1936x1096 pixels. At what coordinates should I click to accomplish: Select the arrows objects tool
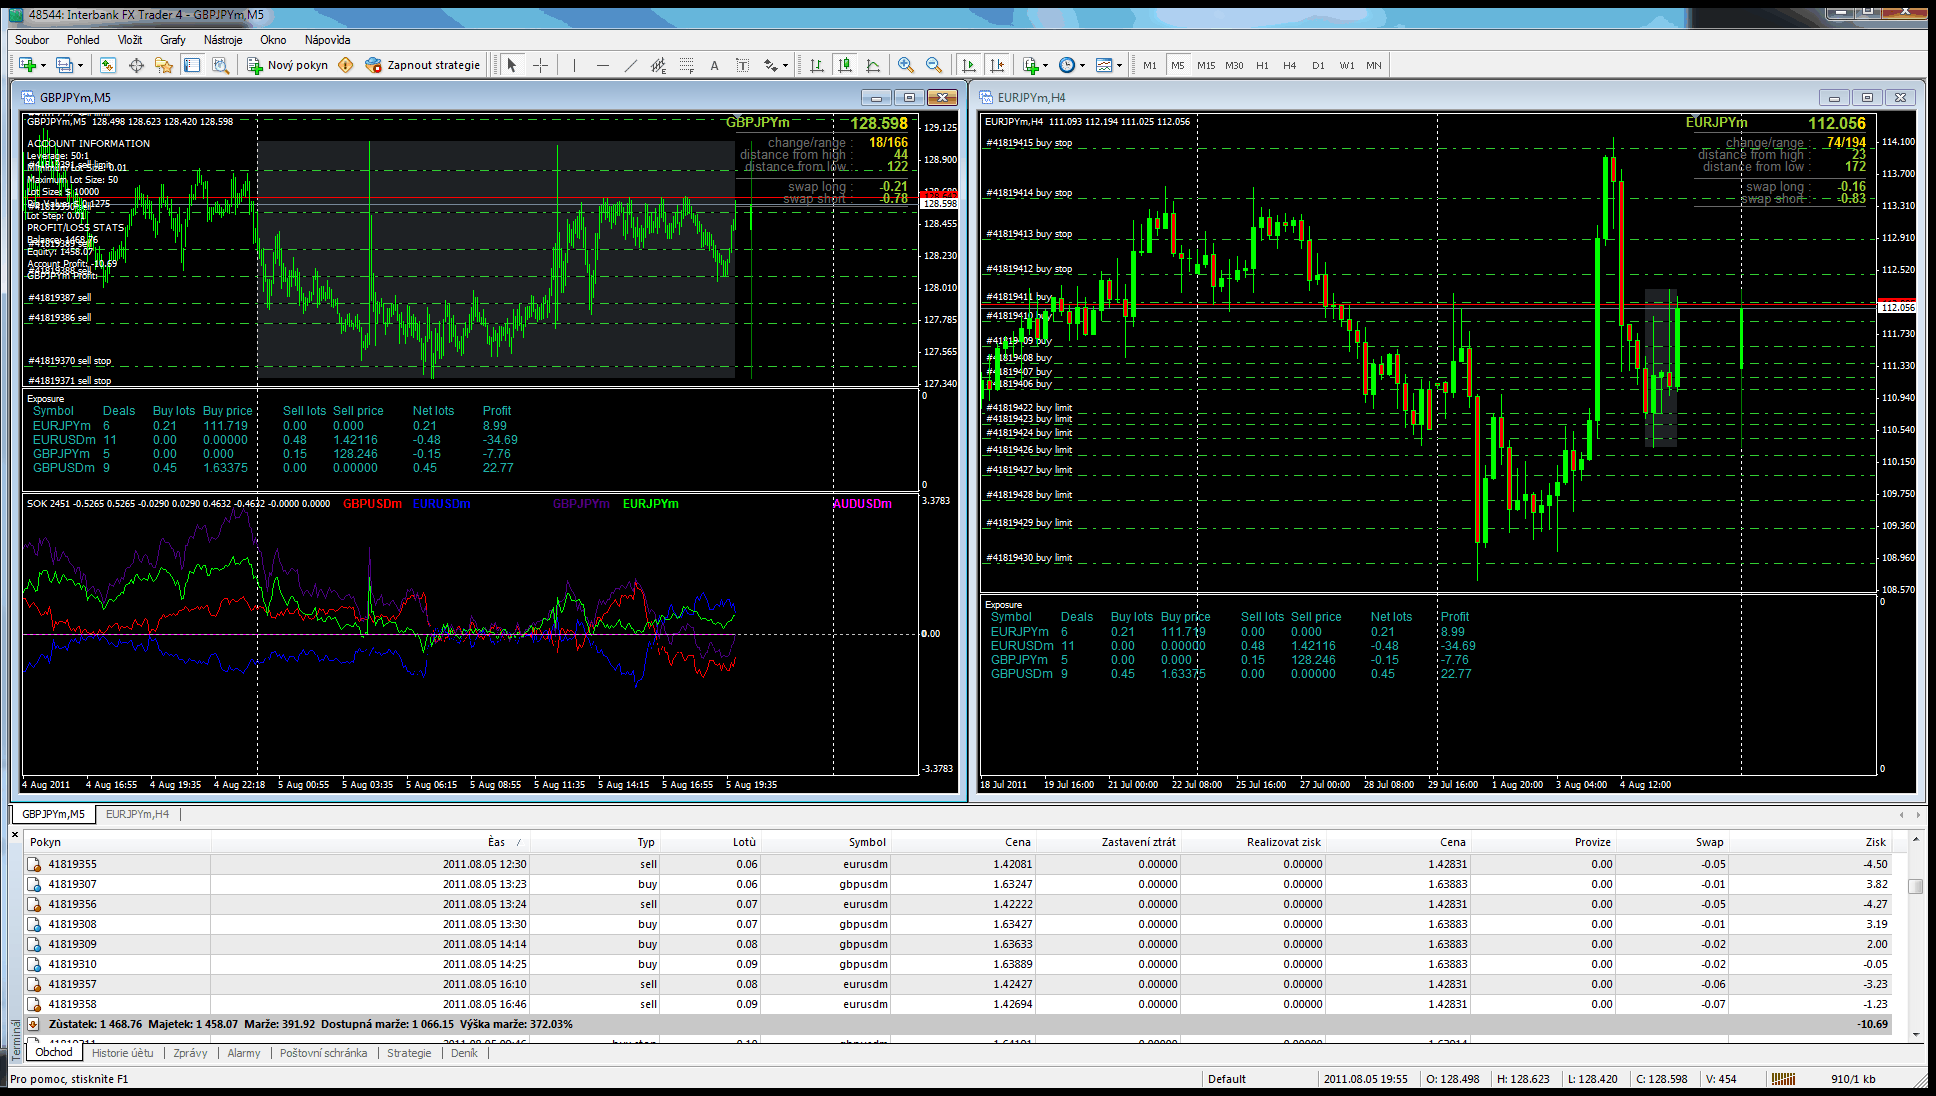[770, 65]
